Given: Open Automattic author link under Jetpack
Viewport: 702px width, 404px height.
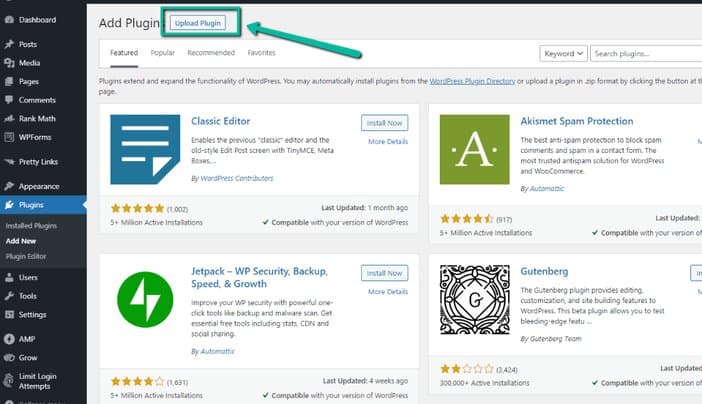Looking at the screenshot, I should [x=217, y=351].
